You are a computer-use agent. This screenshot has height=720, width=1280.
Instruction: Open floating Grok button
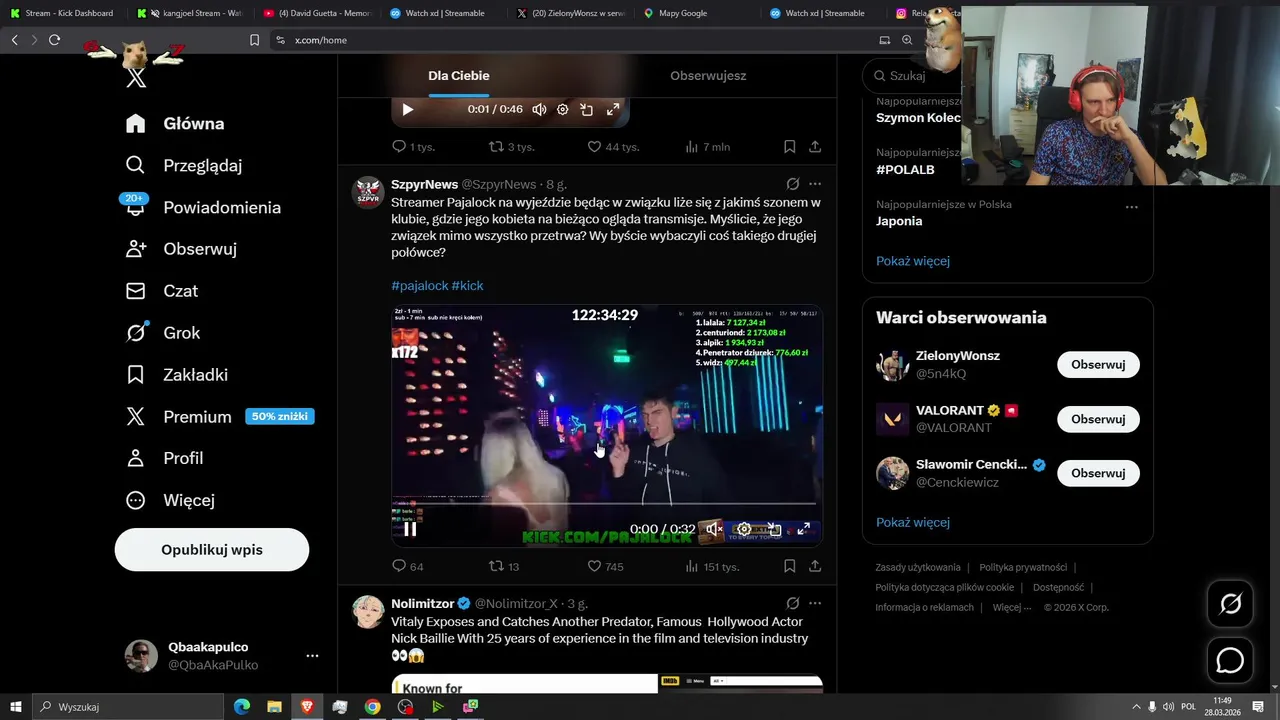click(x=1230, y=604)
